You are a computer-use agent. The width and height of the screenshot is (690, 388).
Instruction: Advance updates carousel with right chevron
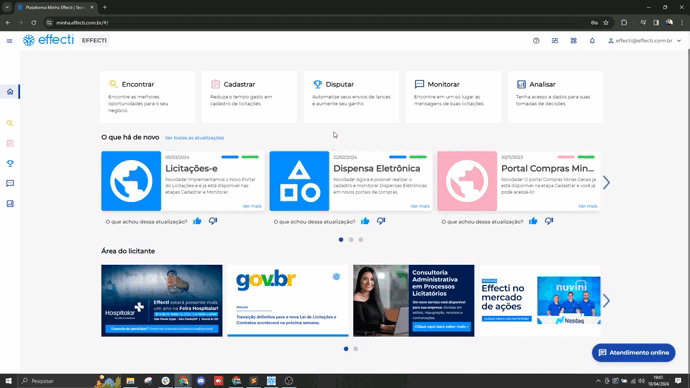click(606, 182)
